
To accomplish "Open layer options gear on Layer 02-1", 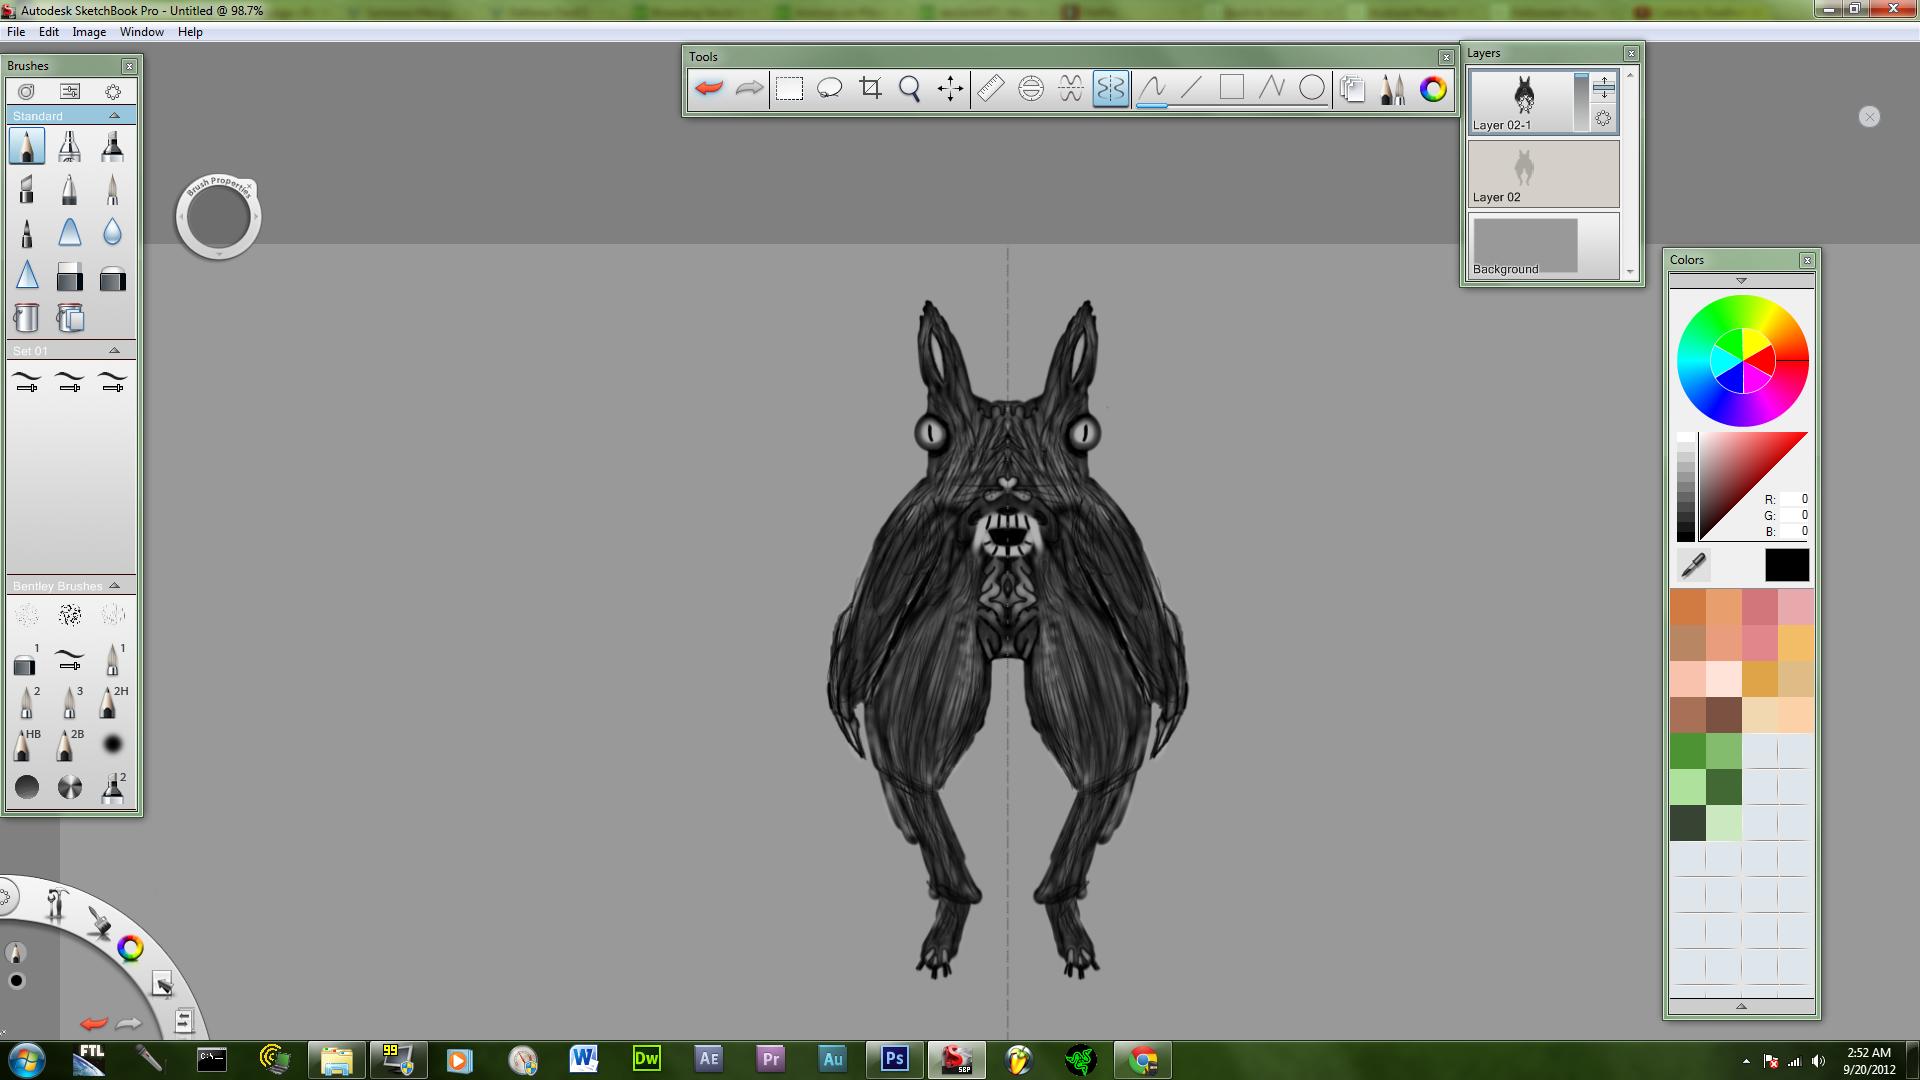I will tap(1603, 119).
